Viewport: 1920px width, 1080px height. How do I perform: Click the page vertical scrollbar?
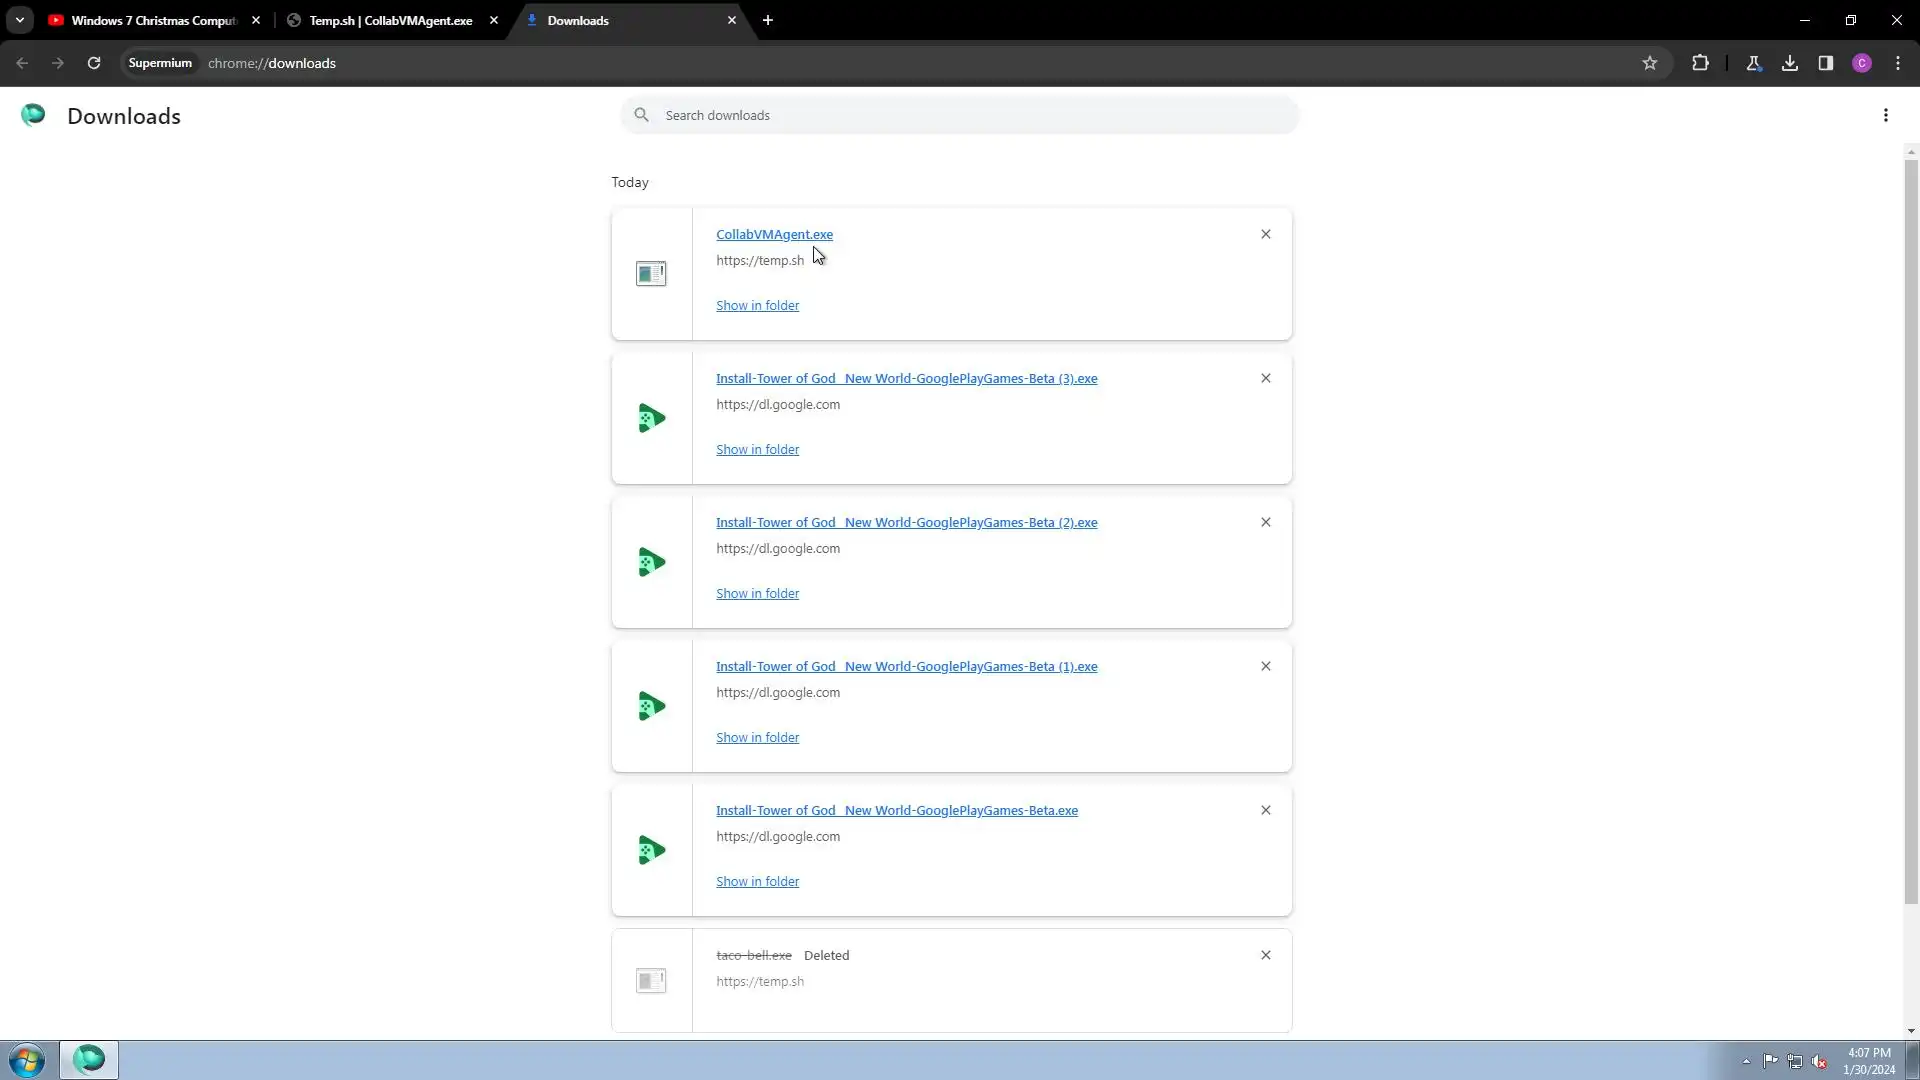[1911, 530]
